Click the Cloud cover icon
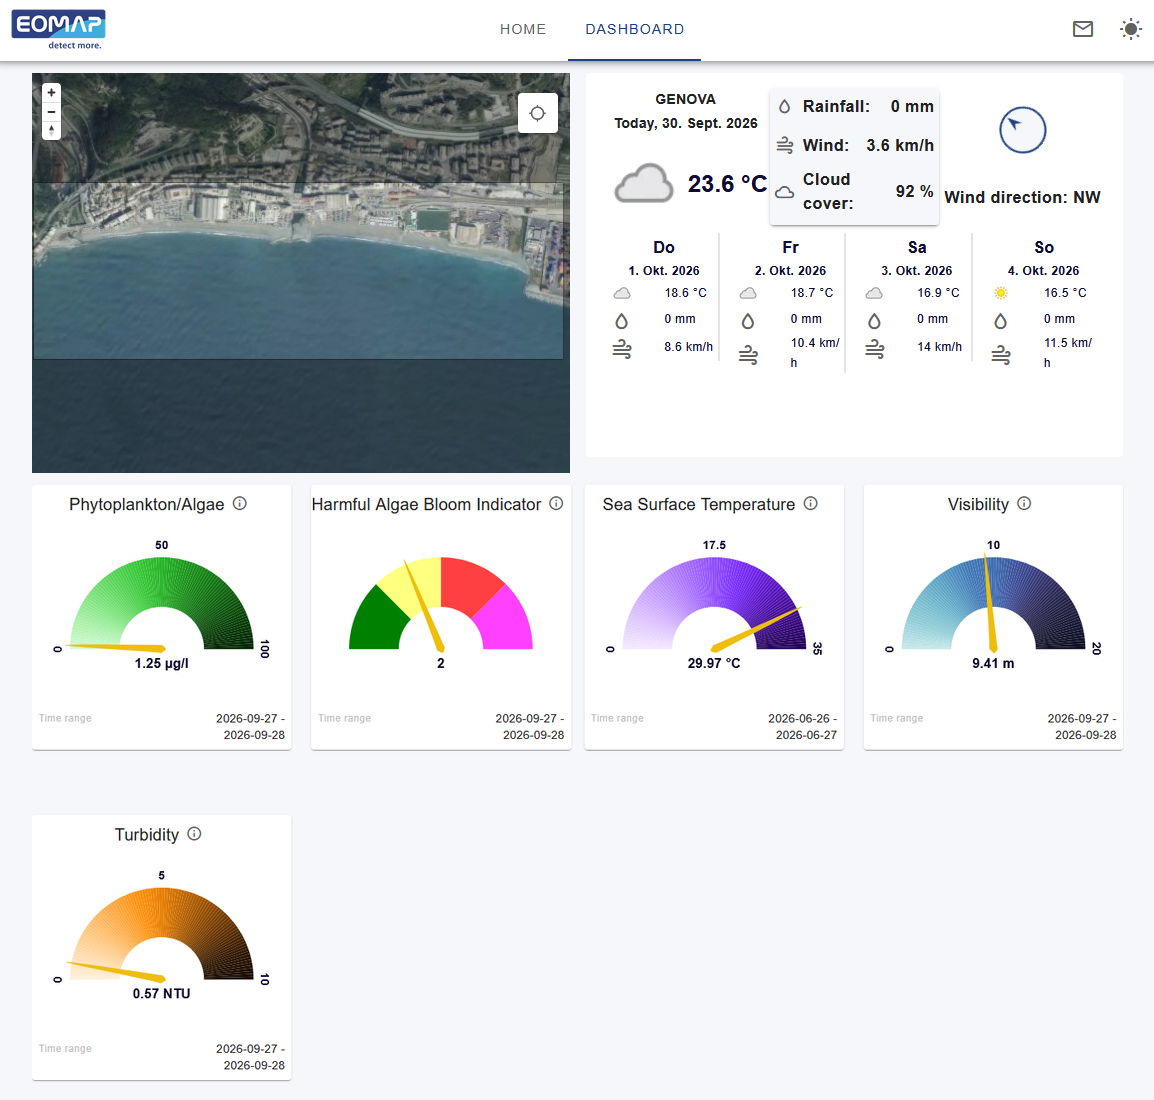Viewport: 1154px width, 1100px height. (x=785, y=192)
